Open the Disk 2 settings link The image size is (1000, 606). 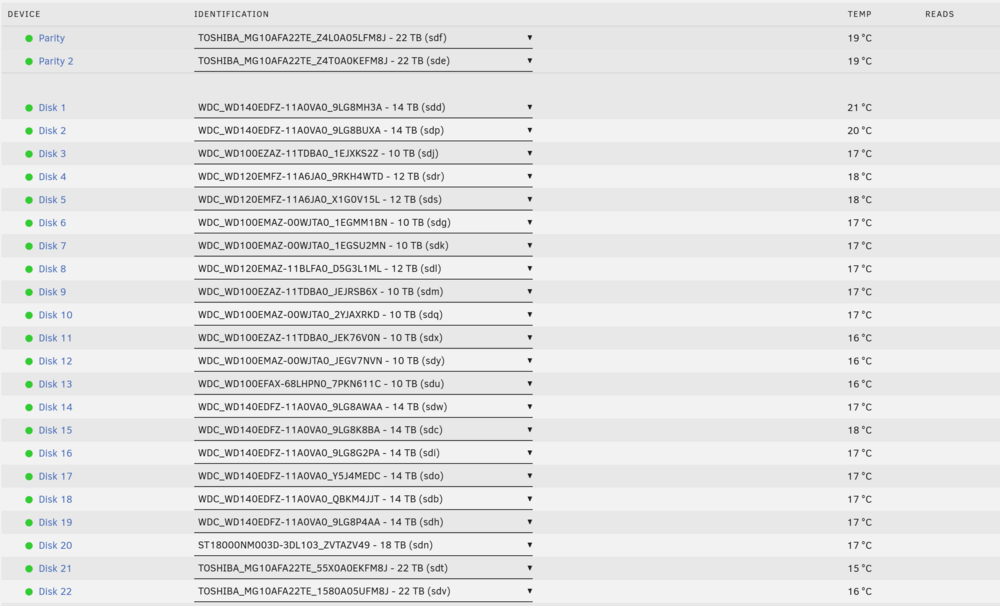click(x=52, y=131)
